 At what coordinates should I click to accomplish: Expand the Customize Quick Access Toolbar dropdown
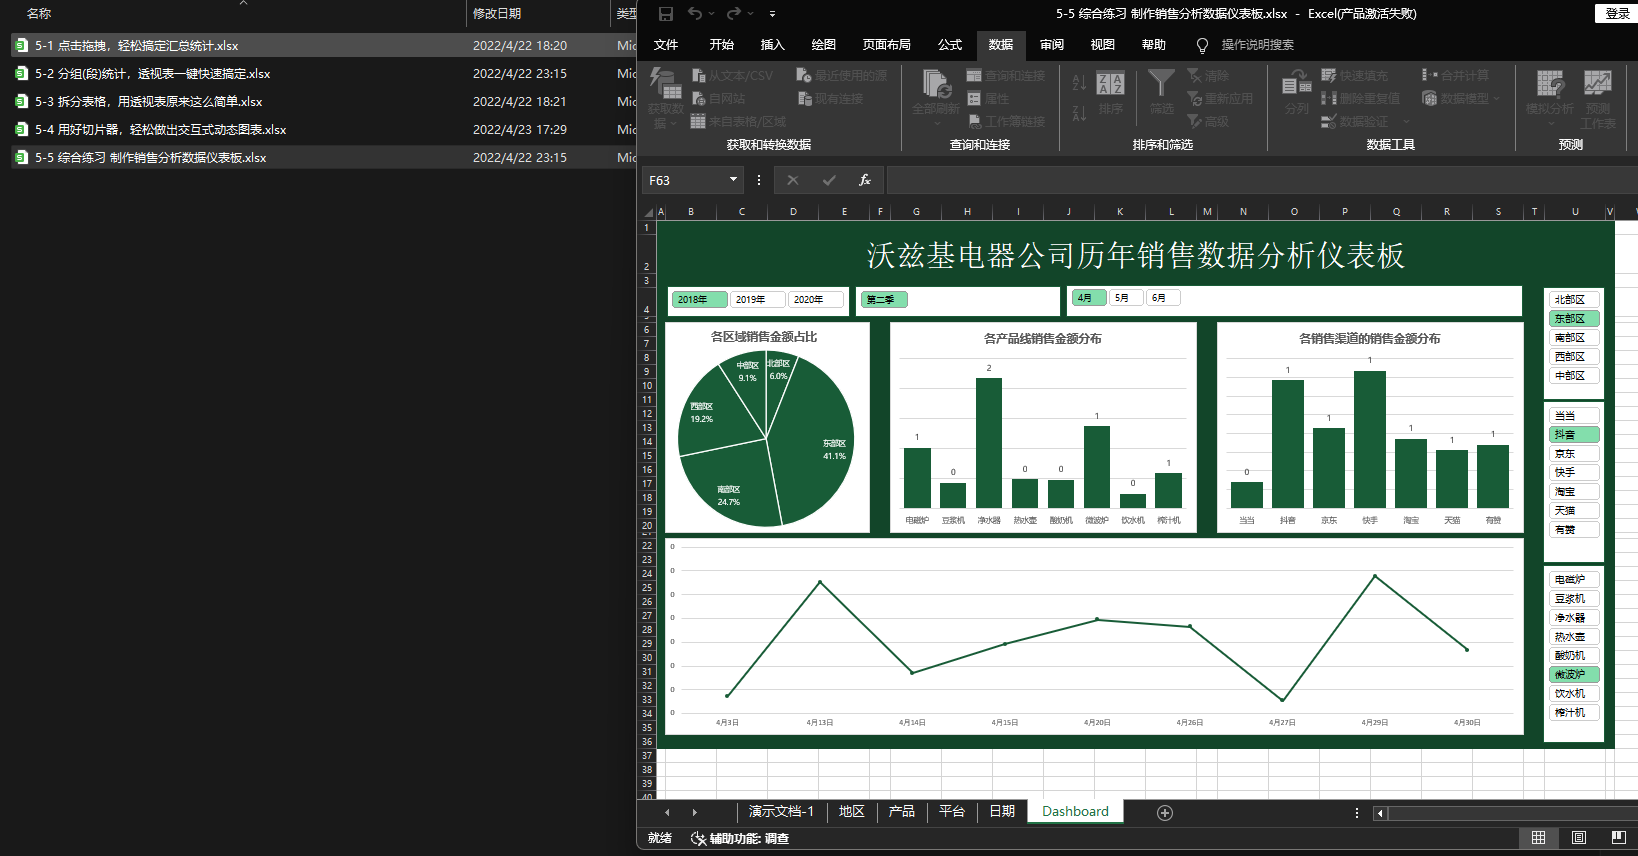(772, 14)
